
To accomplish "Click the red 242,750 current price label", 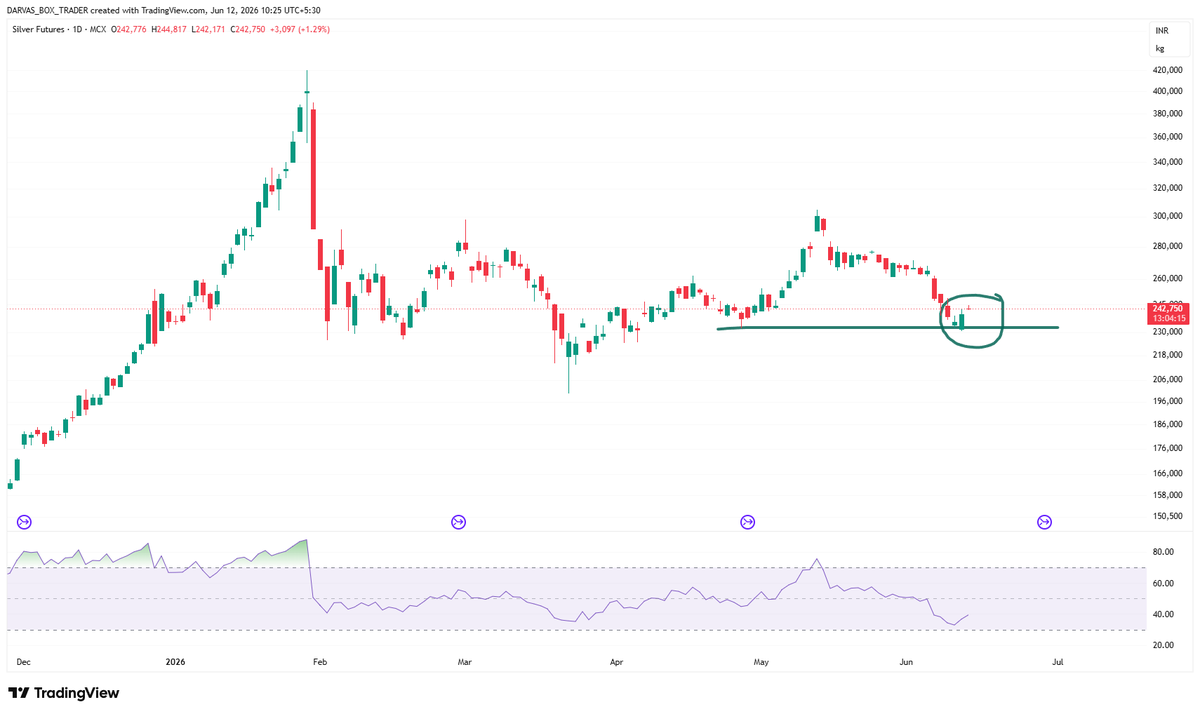I will (x=1167, y=308).
